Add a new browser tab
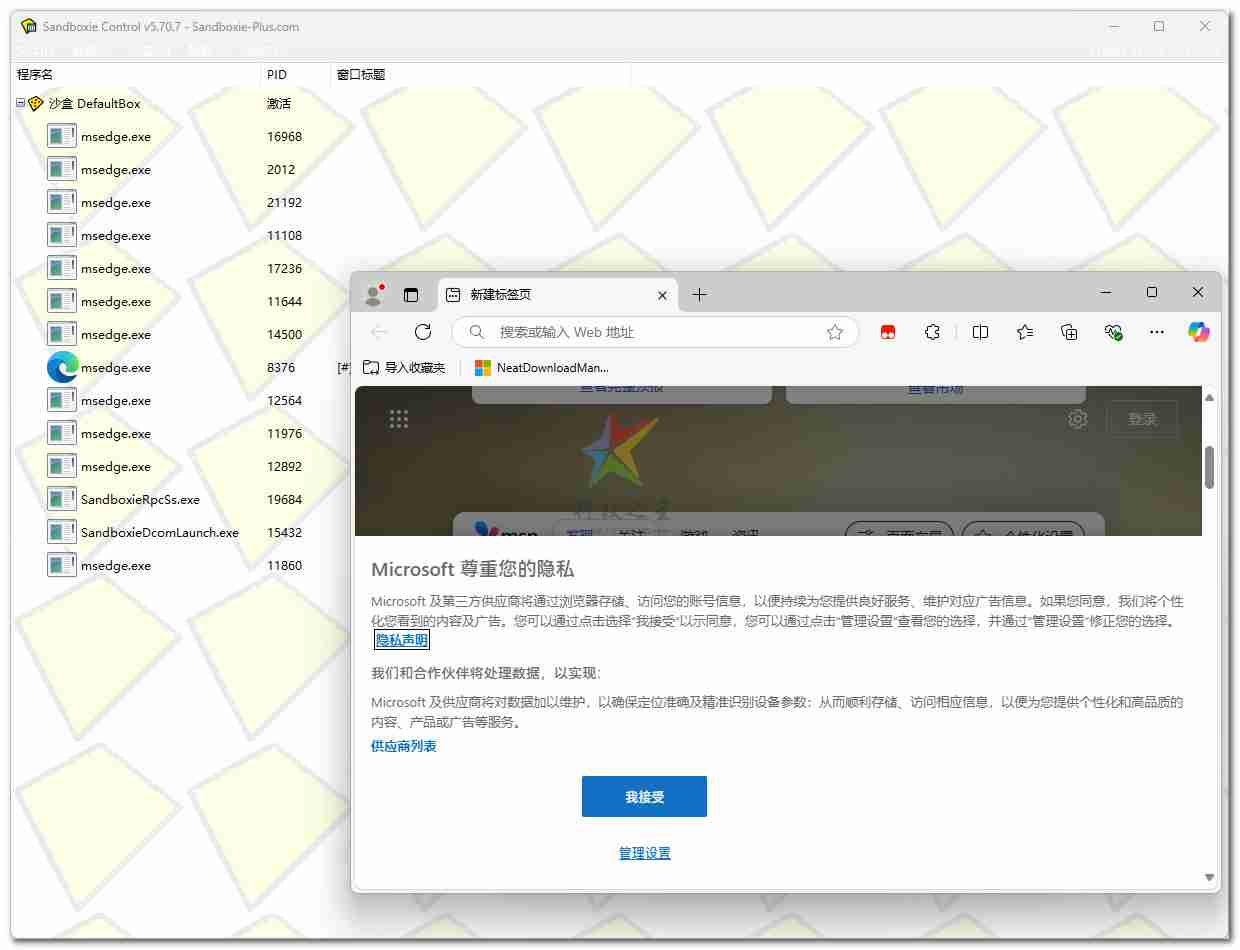Viewport: 1240px width, 950px height. [699, 294]
